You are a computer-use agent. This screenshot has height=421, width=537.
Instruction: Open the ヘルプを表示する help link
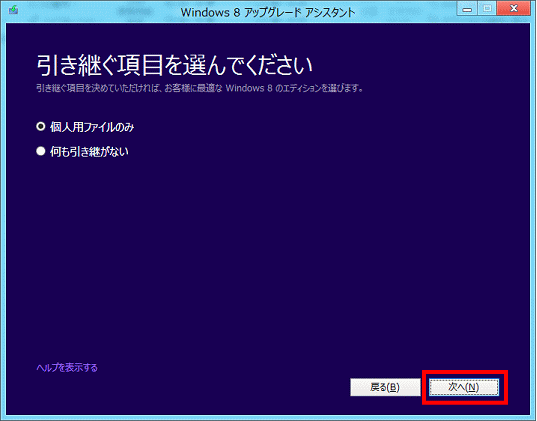67,368
